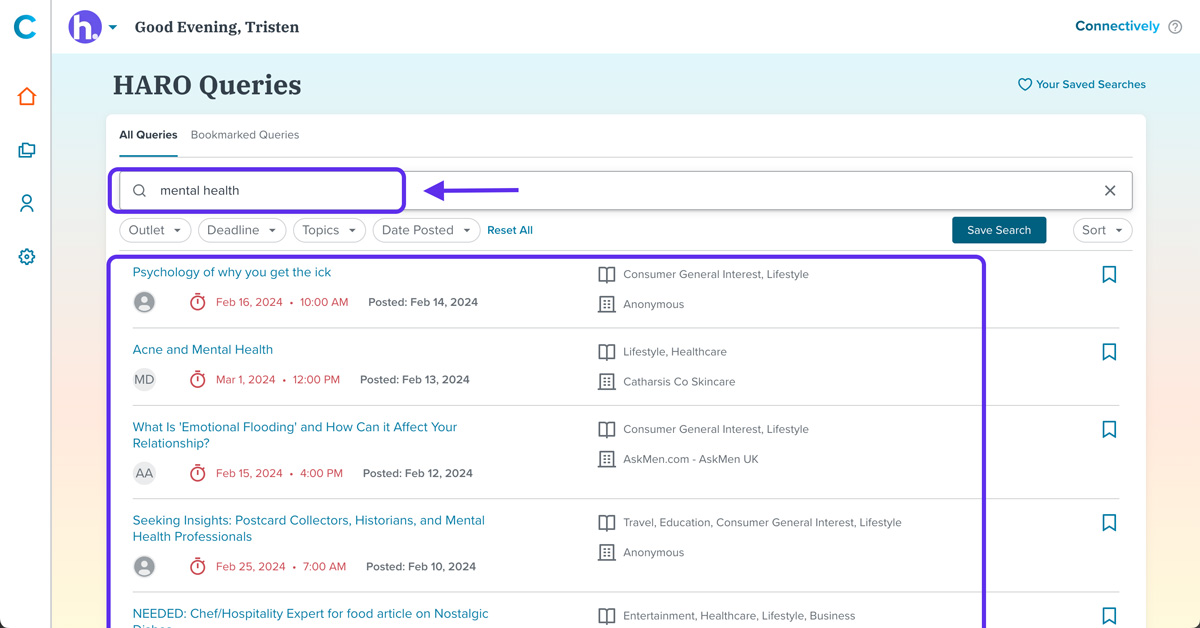Click the book icon beside Entertainment, Healthcare
This screenshot has width=1200, height=628.
606,616
